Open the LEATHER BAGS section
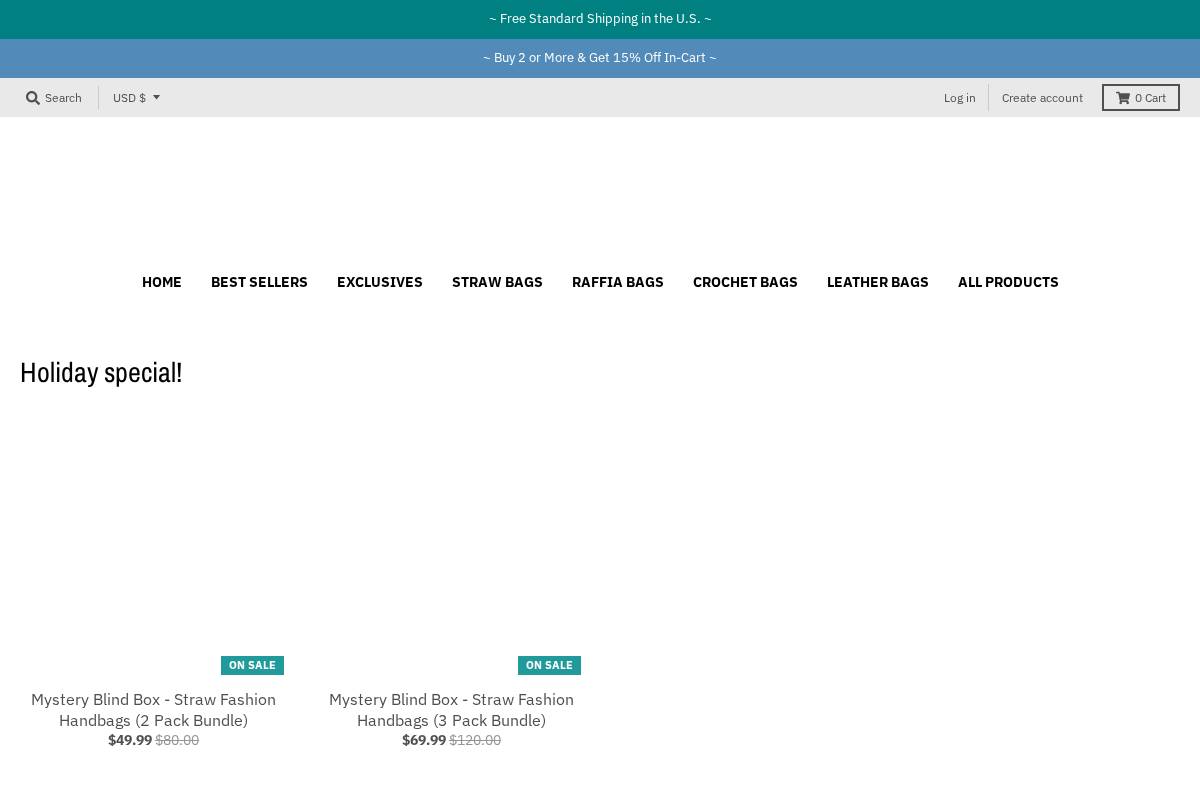 click(x=877, y=282)
